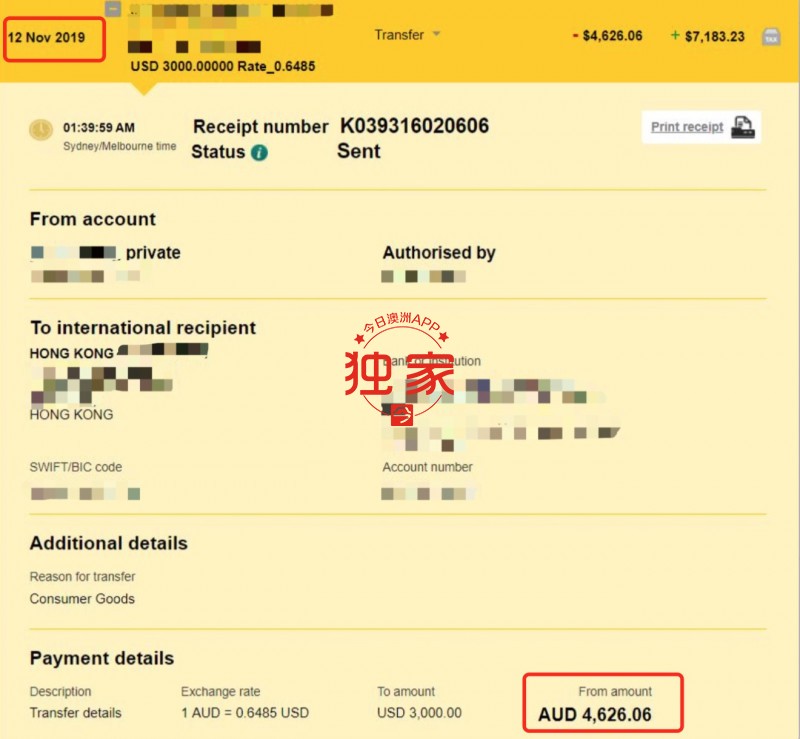
Task: Click the printer icon beside Print receipt
Action: tap(742, 127)
